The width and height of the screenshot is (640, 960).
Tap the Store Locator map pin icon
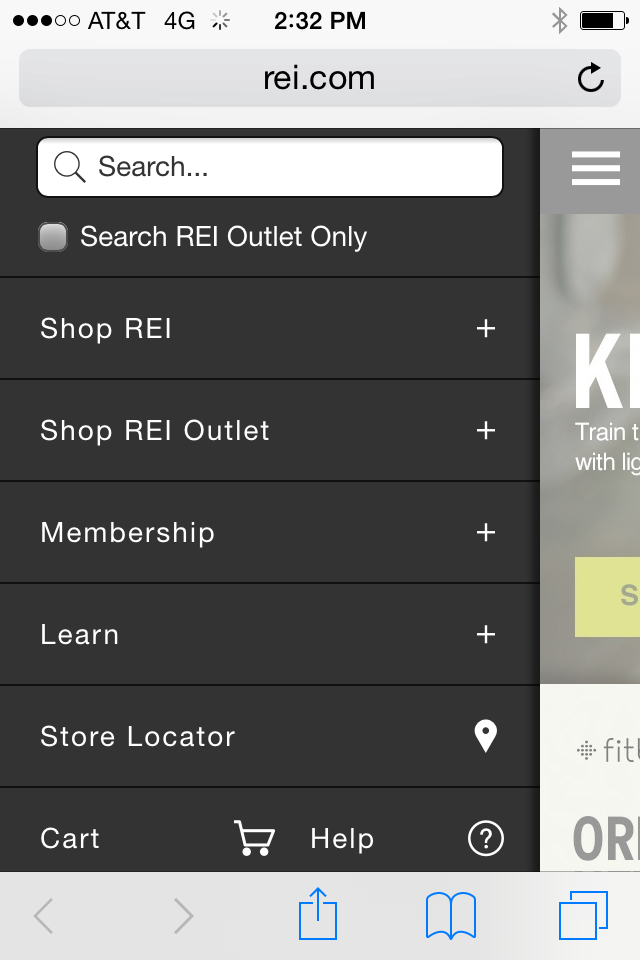(486, 736)
